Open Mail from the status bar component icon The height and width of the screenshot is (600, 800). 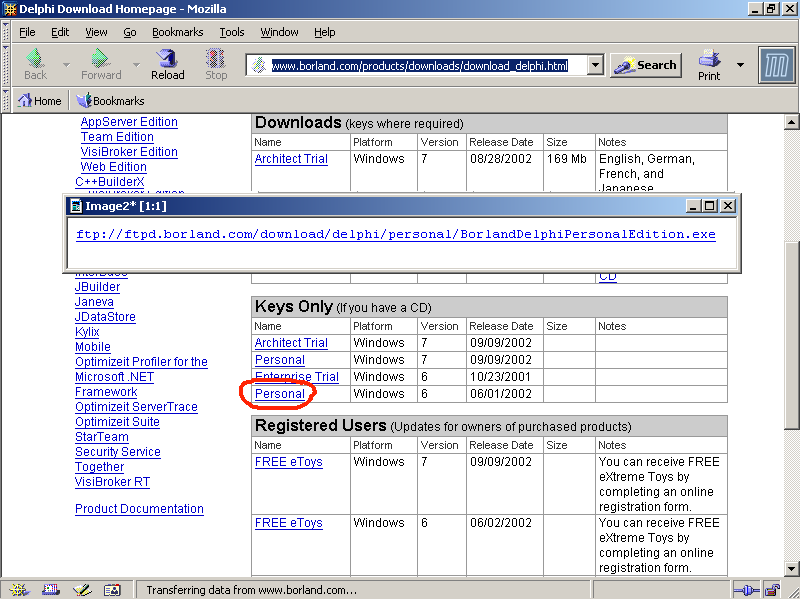click(x=51, y=590)
